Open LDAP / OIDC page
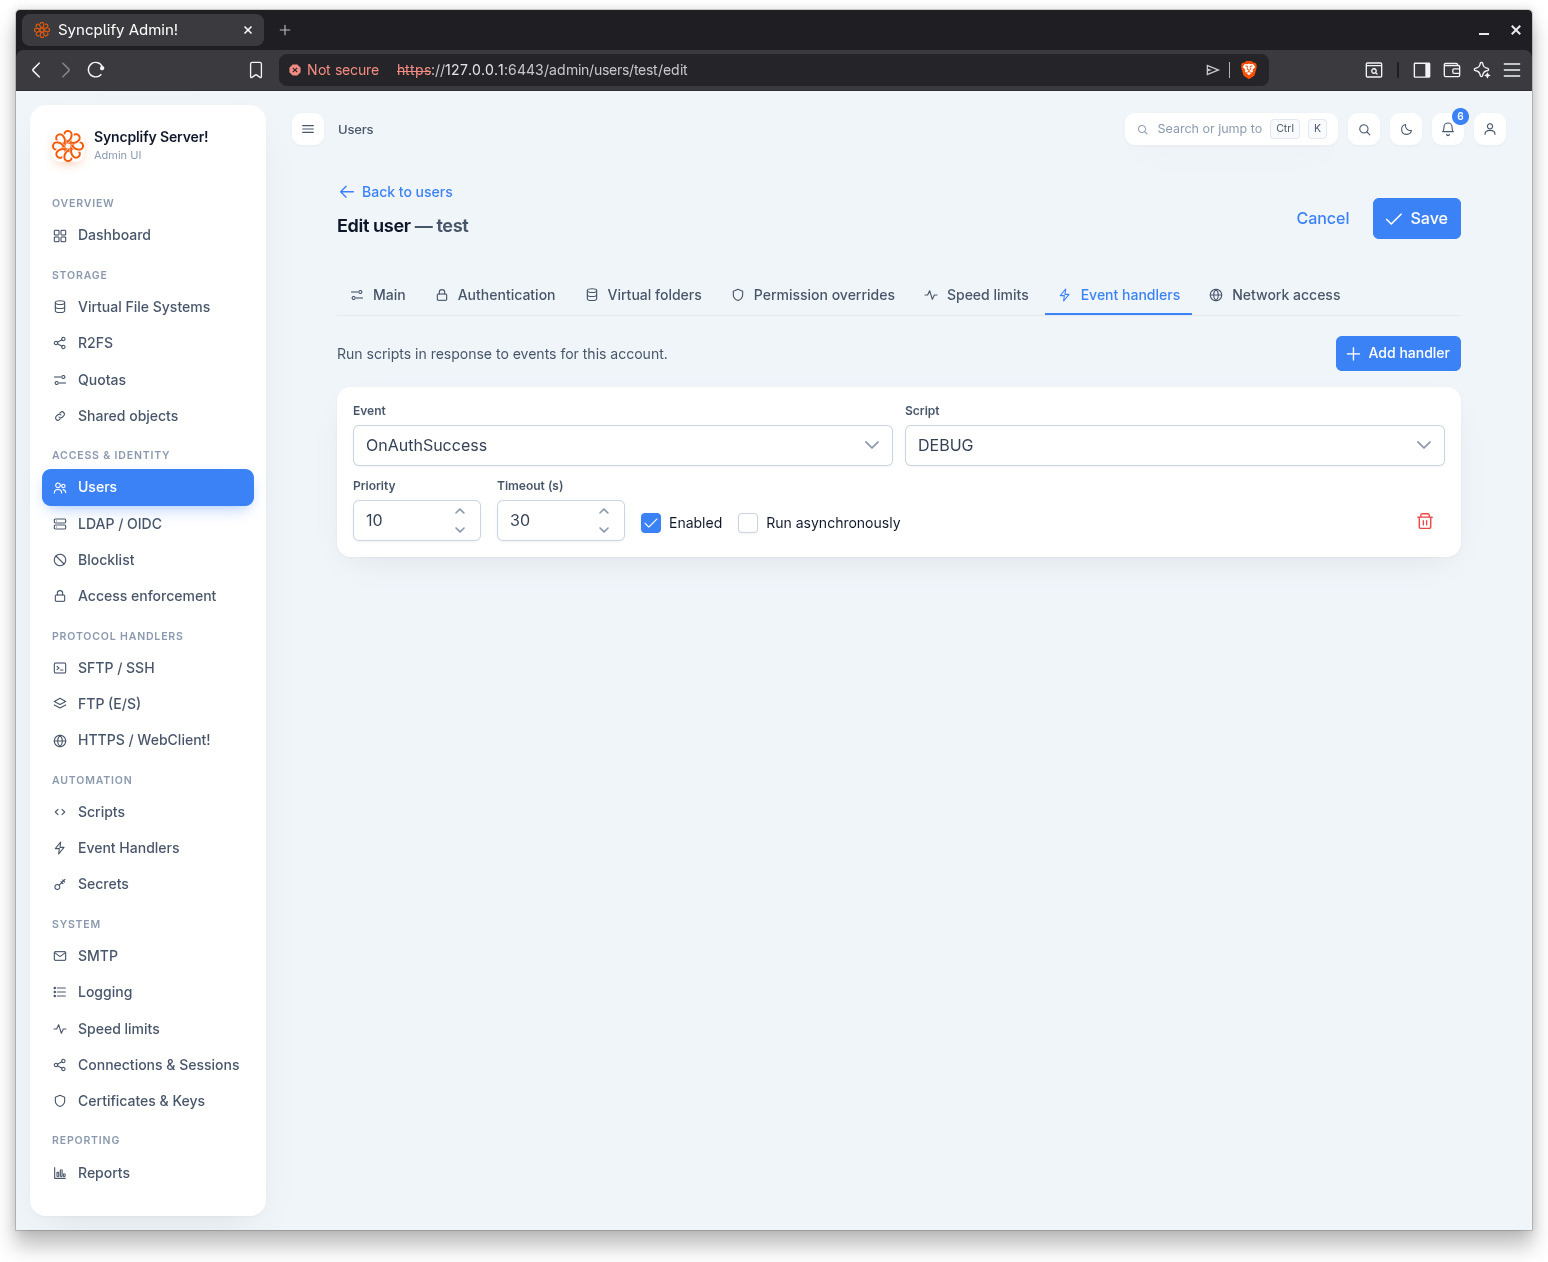The height and width of the screenshot is (1262, 1548). pyautogui.click(x=148, y=524)
